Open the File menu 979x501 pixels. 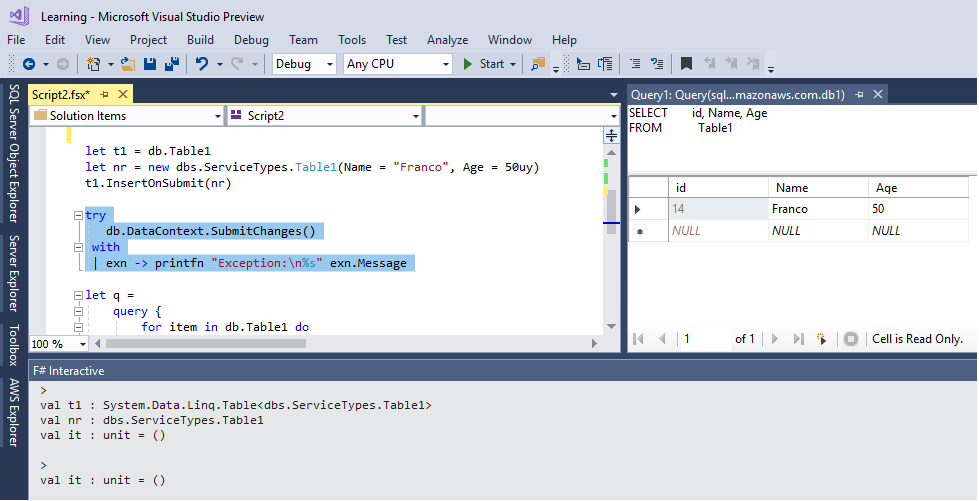pos(16,39)
